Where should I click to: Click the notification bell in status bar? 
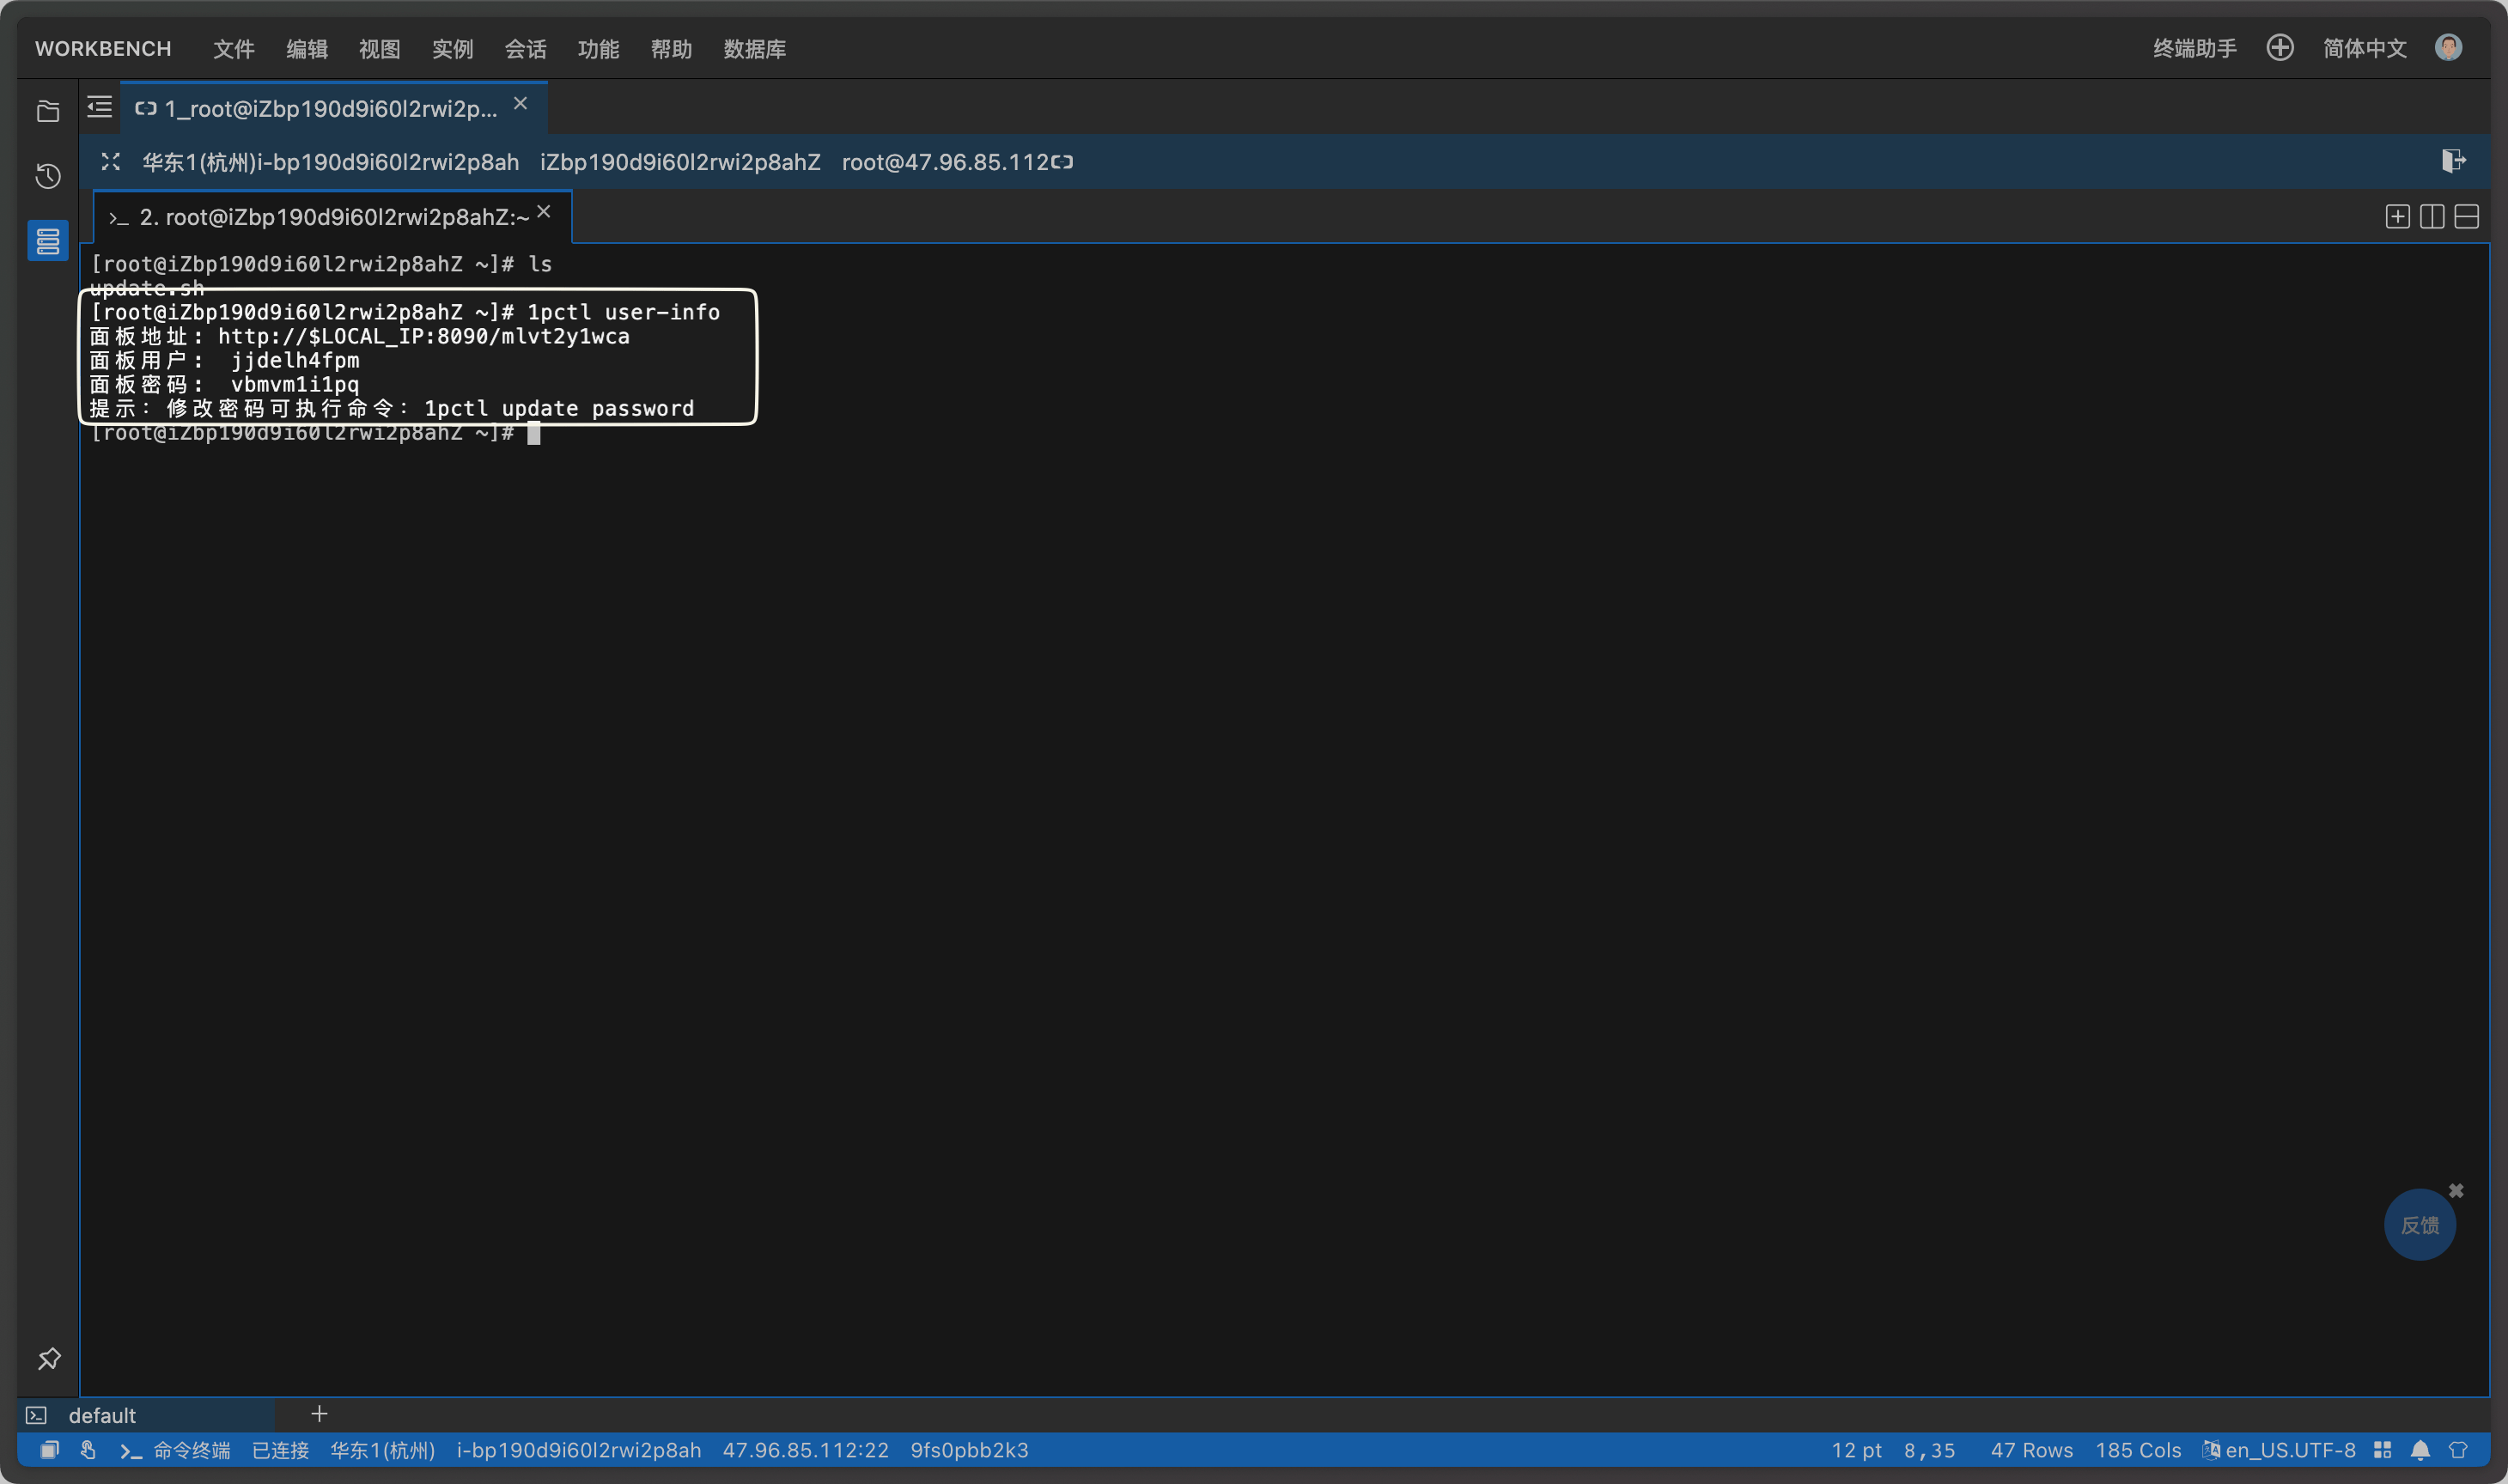2420,1450
